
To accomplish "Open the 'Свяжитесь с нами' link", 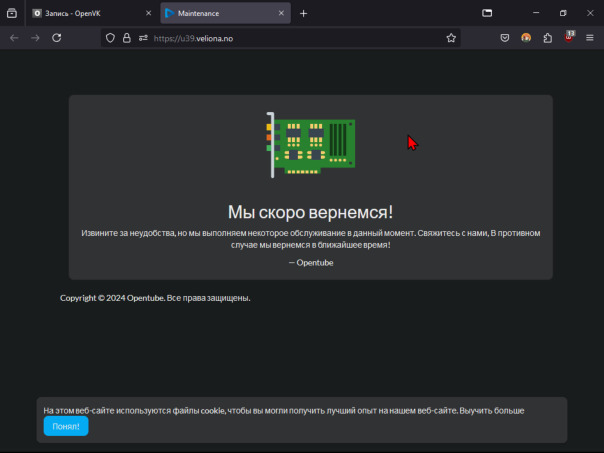I will click(453, 233).
